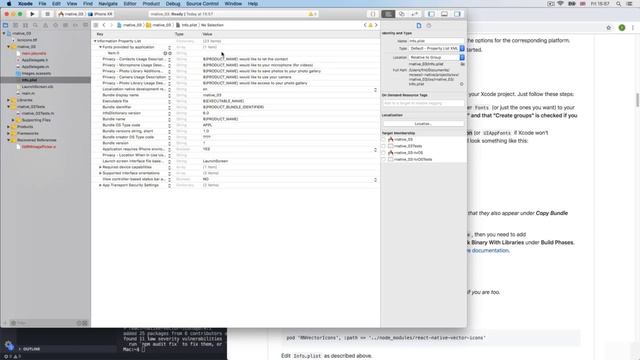Open the Navigate menu
640x360 pixels.
coord(108,4)
